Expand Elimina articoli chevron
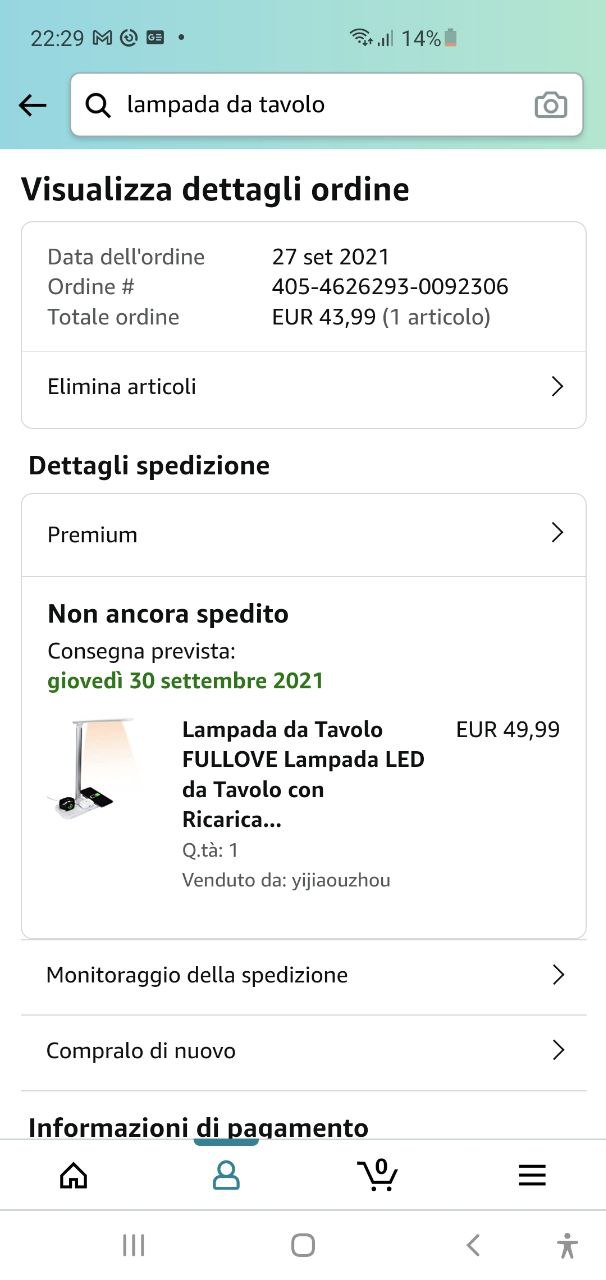 (x=558, y=387)
